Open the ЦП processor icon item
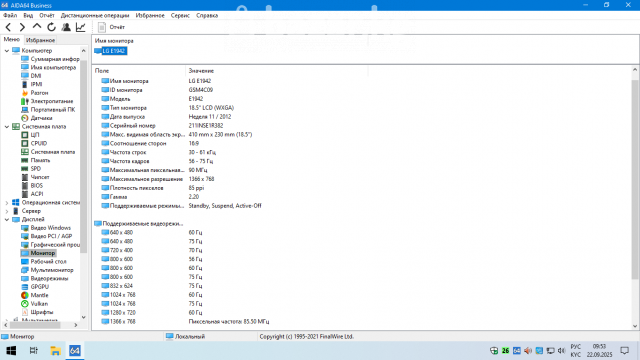 pos(30,135)
